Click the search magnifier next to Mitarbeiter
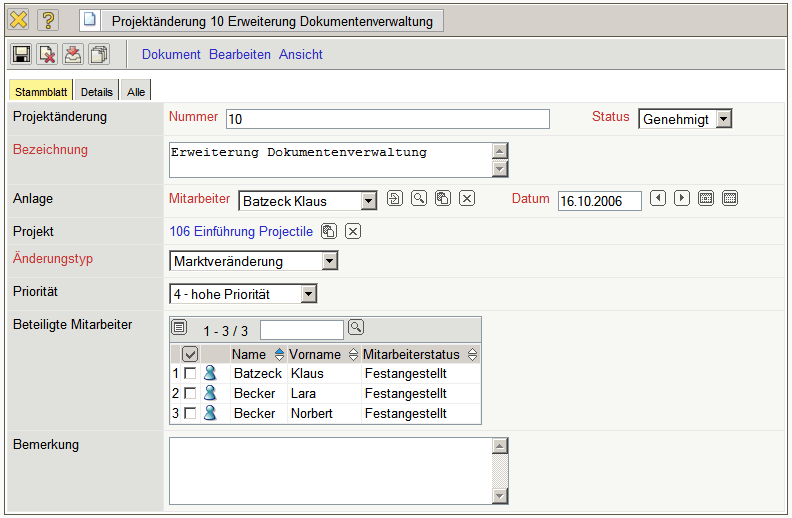The image size is (792, 518). pyautogui.click(x=419, y=198)
